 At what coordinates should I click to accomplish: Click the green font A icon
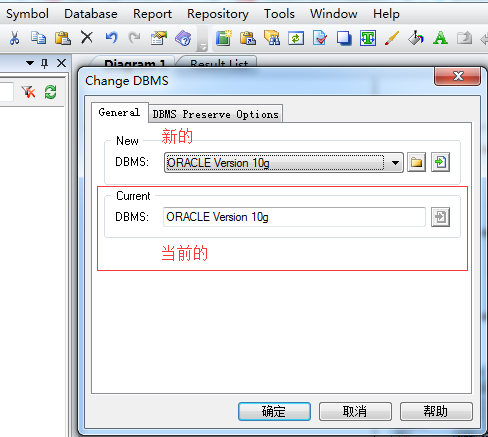pos(440,38)
